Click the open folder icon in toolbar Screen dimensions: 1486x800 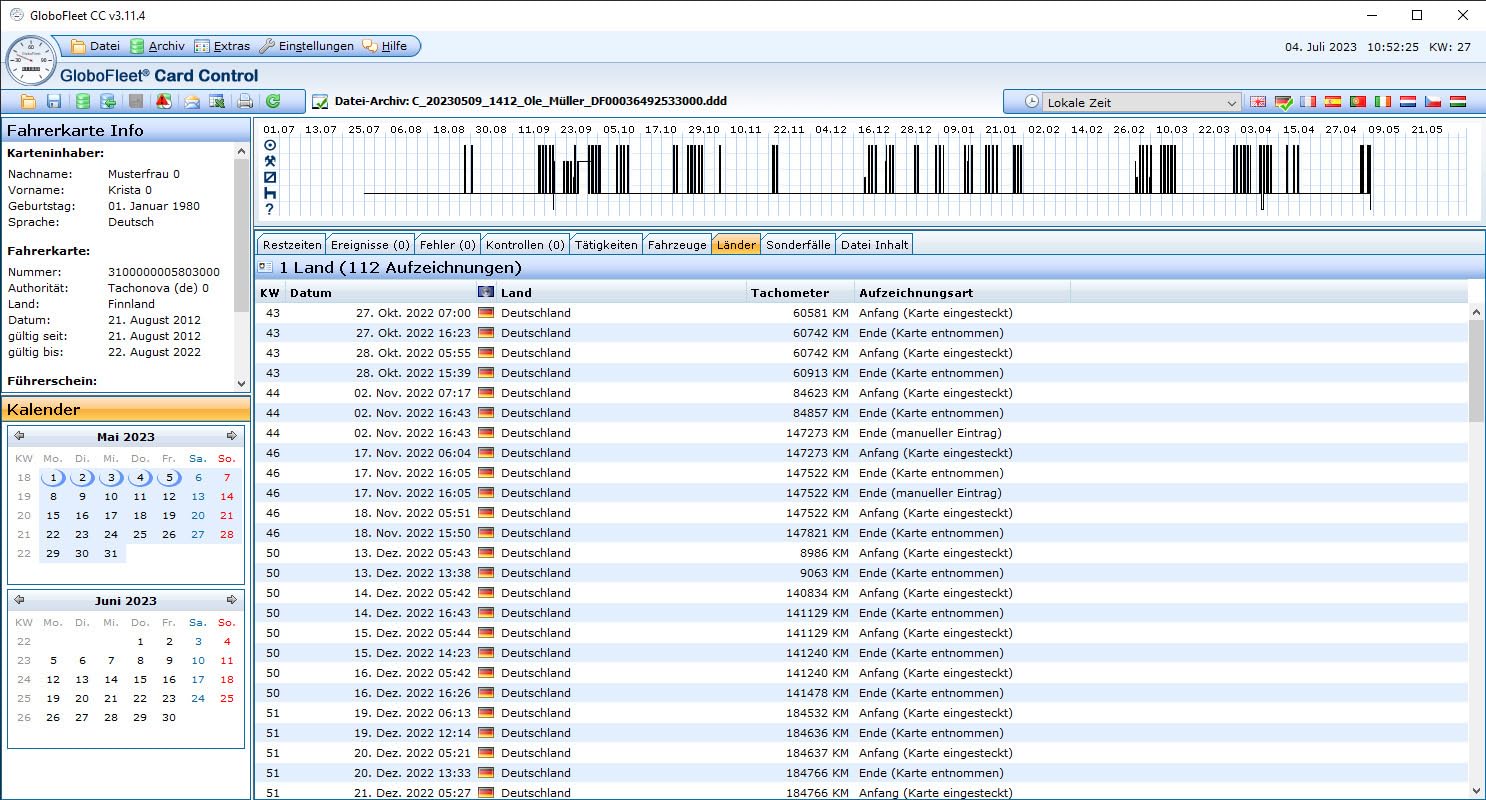(28, 101)
